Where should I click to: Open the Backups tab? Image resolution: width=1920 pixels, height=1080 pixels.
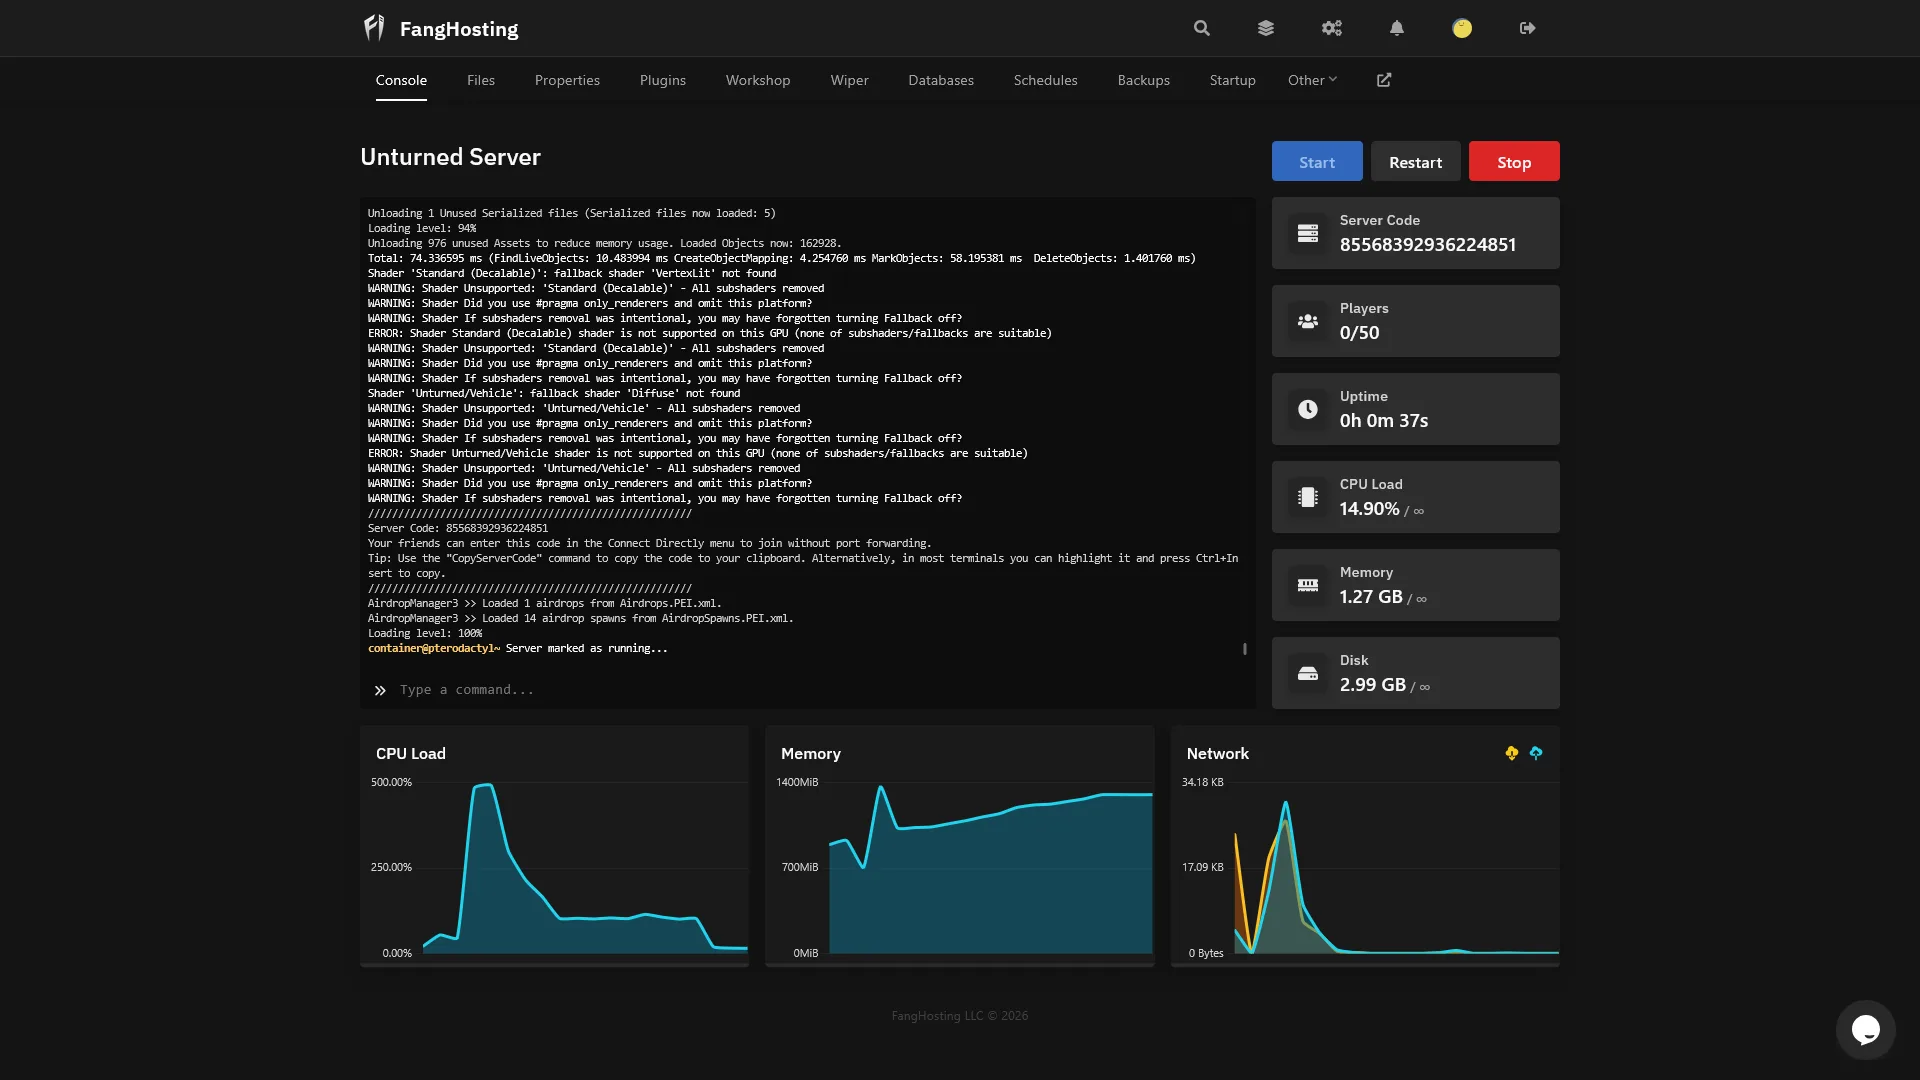pyautogui.click(x=1144, y=80)
